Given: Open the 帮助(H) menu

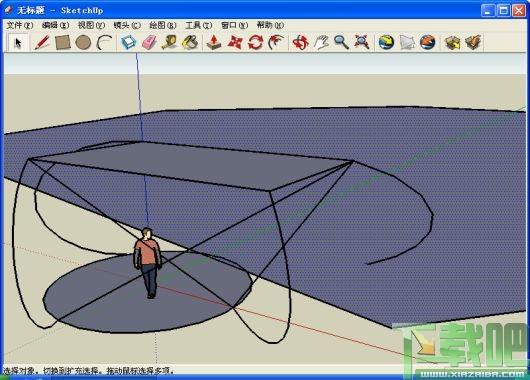Looking at the screenshot, I should tap(270, 25).
